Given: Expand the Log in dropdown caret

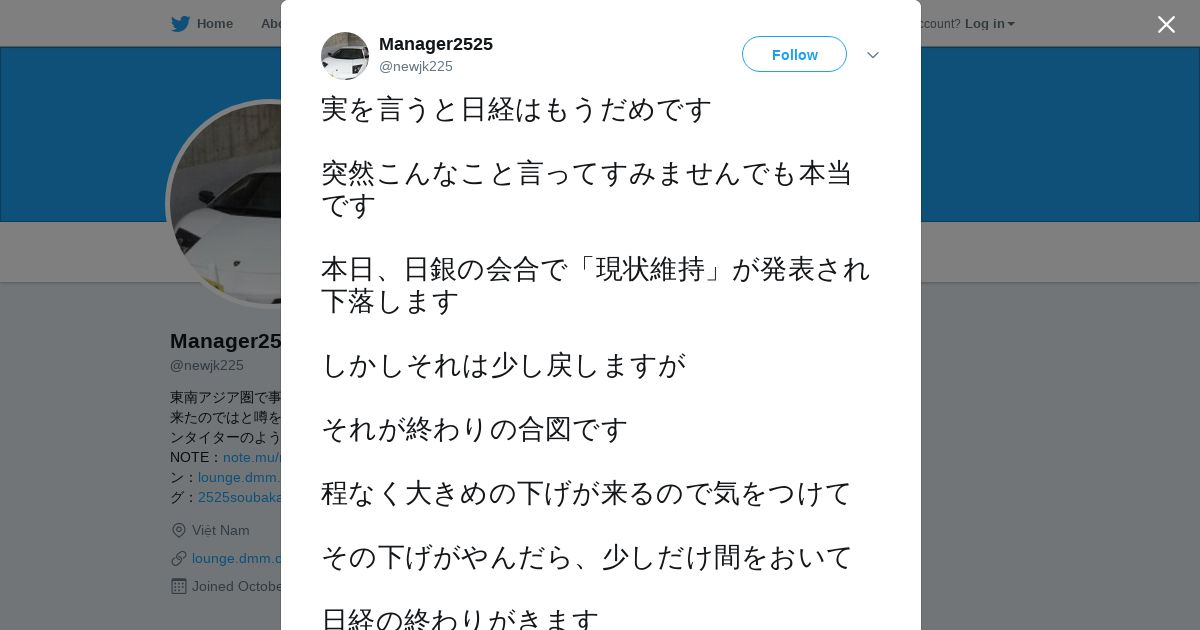Looking at the screenshot, I should coord(1011,24).
